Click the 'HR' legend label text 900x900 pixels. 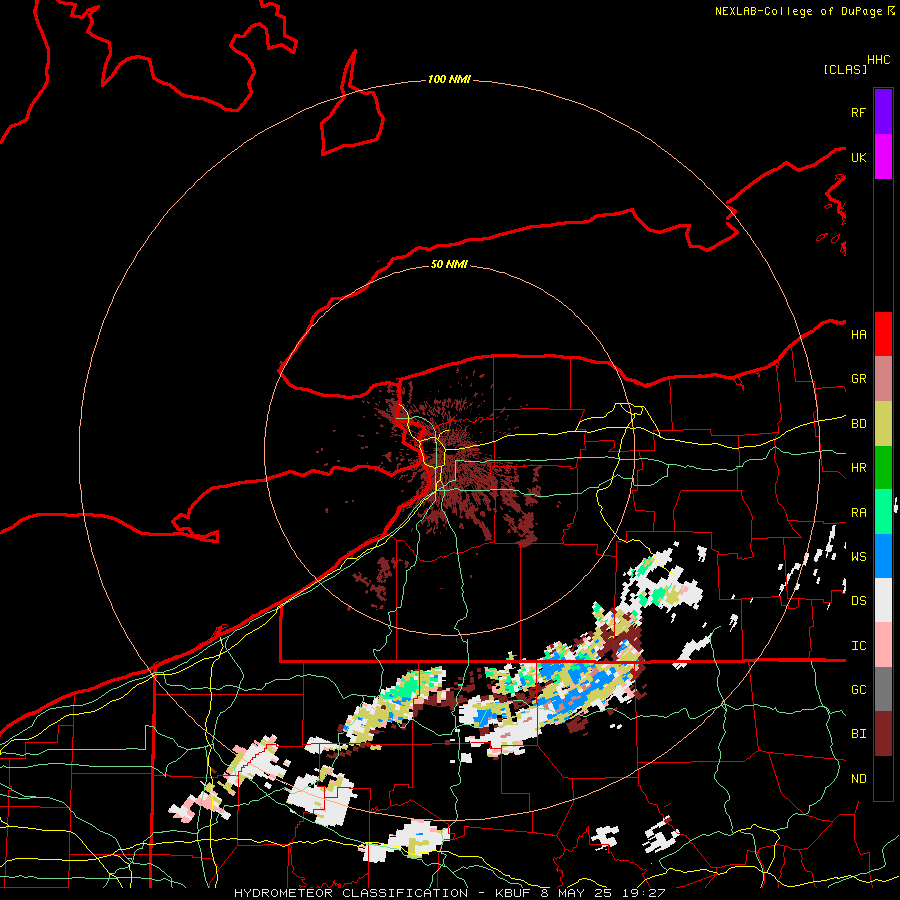(858, 468)
